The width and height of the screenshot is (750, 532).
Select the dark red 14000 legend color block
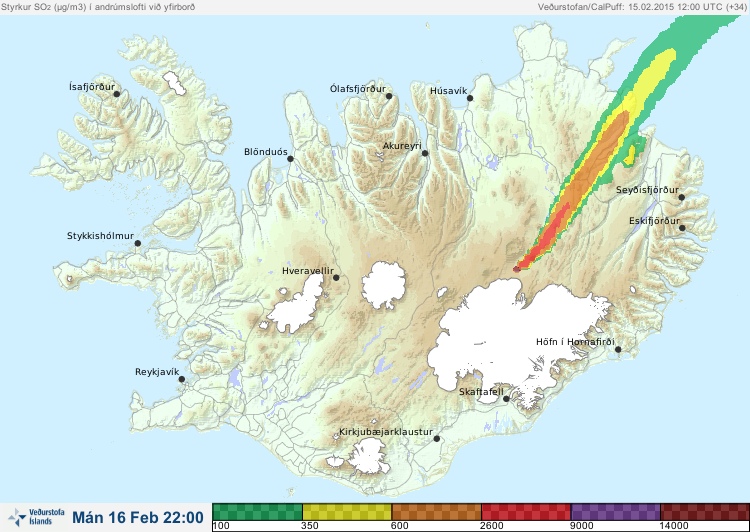point(705,512)
